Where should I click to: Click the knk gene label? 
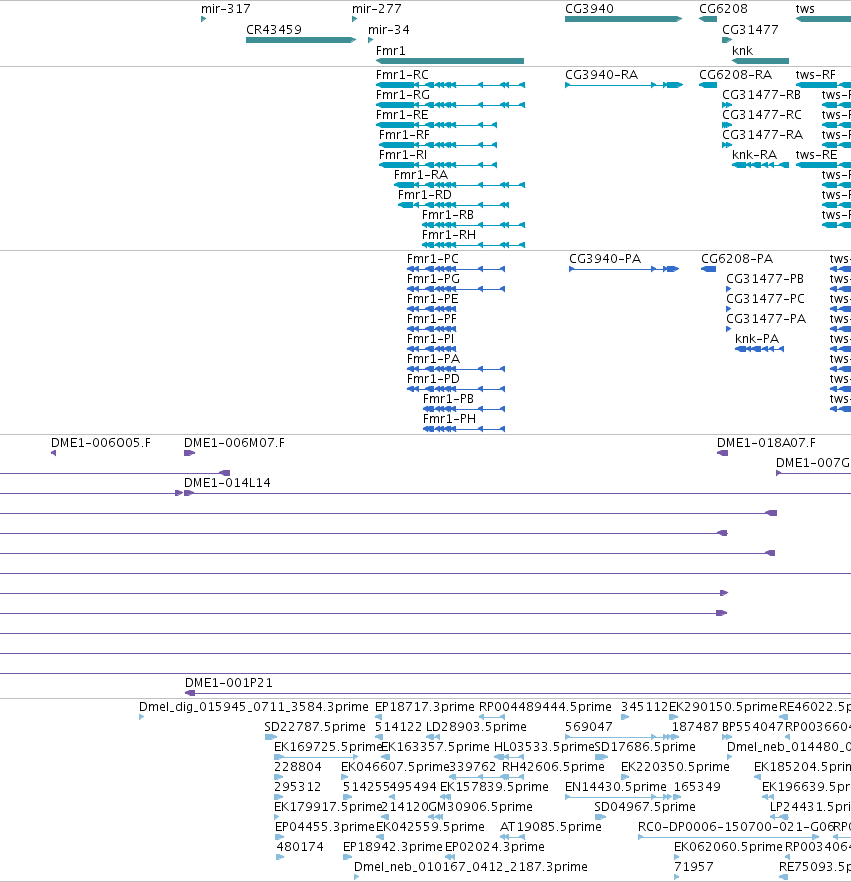pyautogui.click(x=742, y=51)
